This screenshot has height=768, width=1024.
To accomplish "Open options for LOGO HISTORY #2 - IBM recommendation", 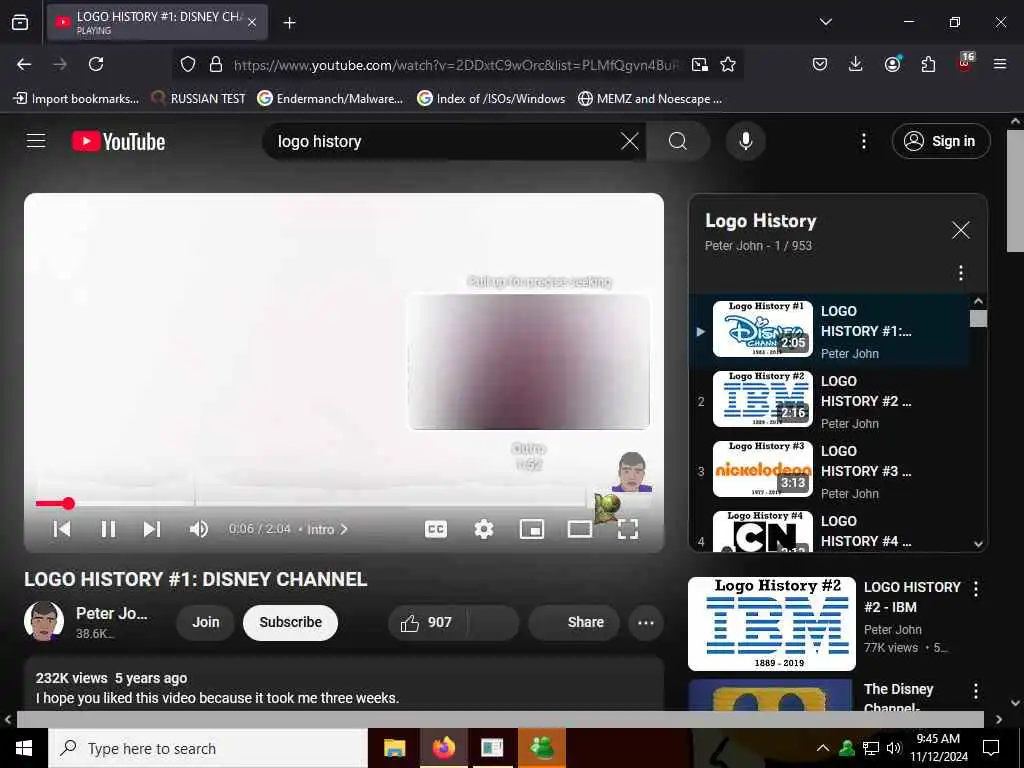I will click(x=976, y=589).
